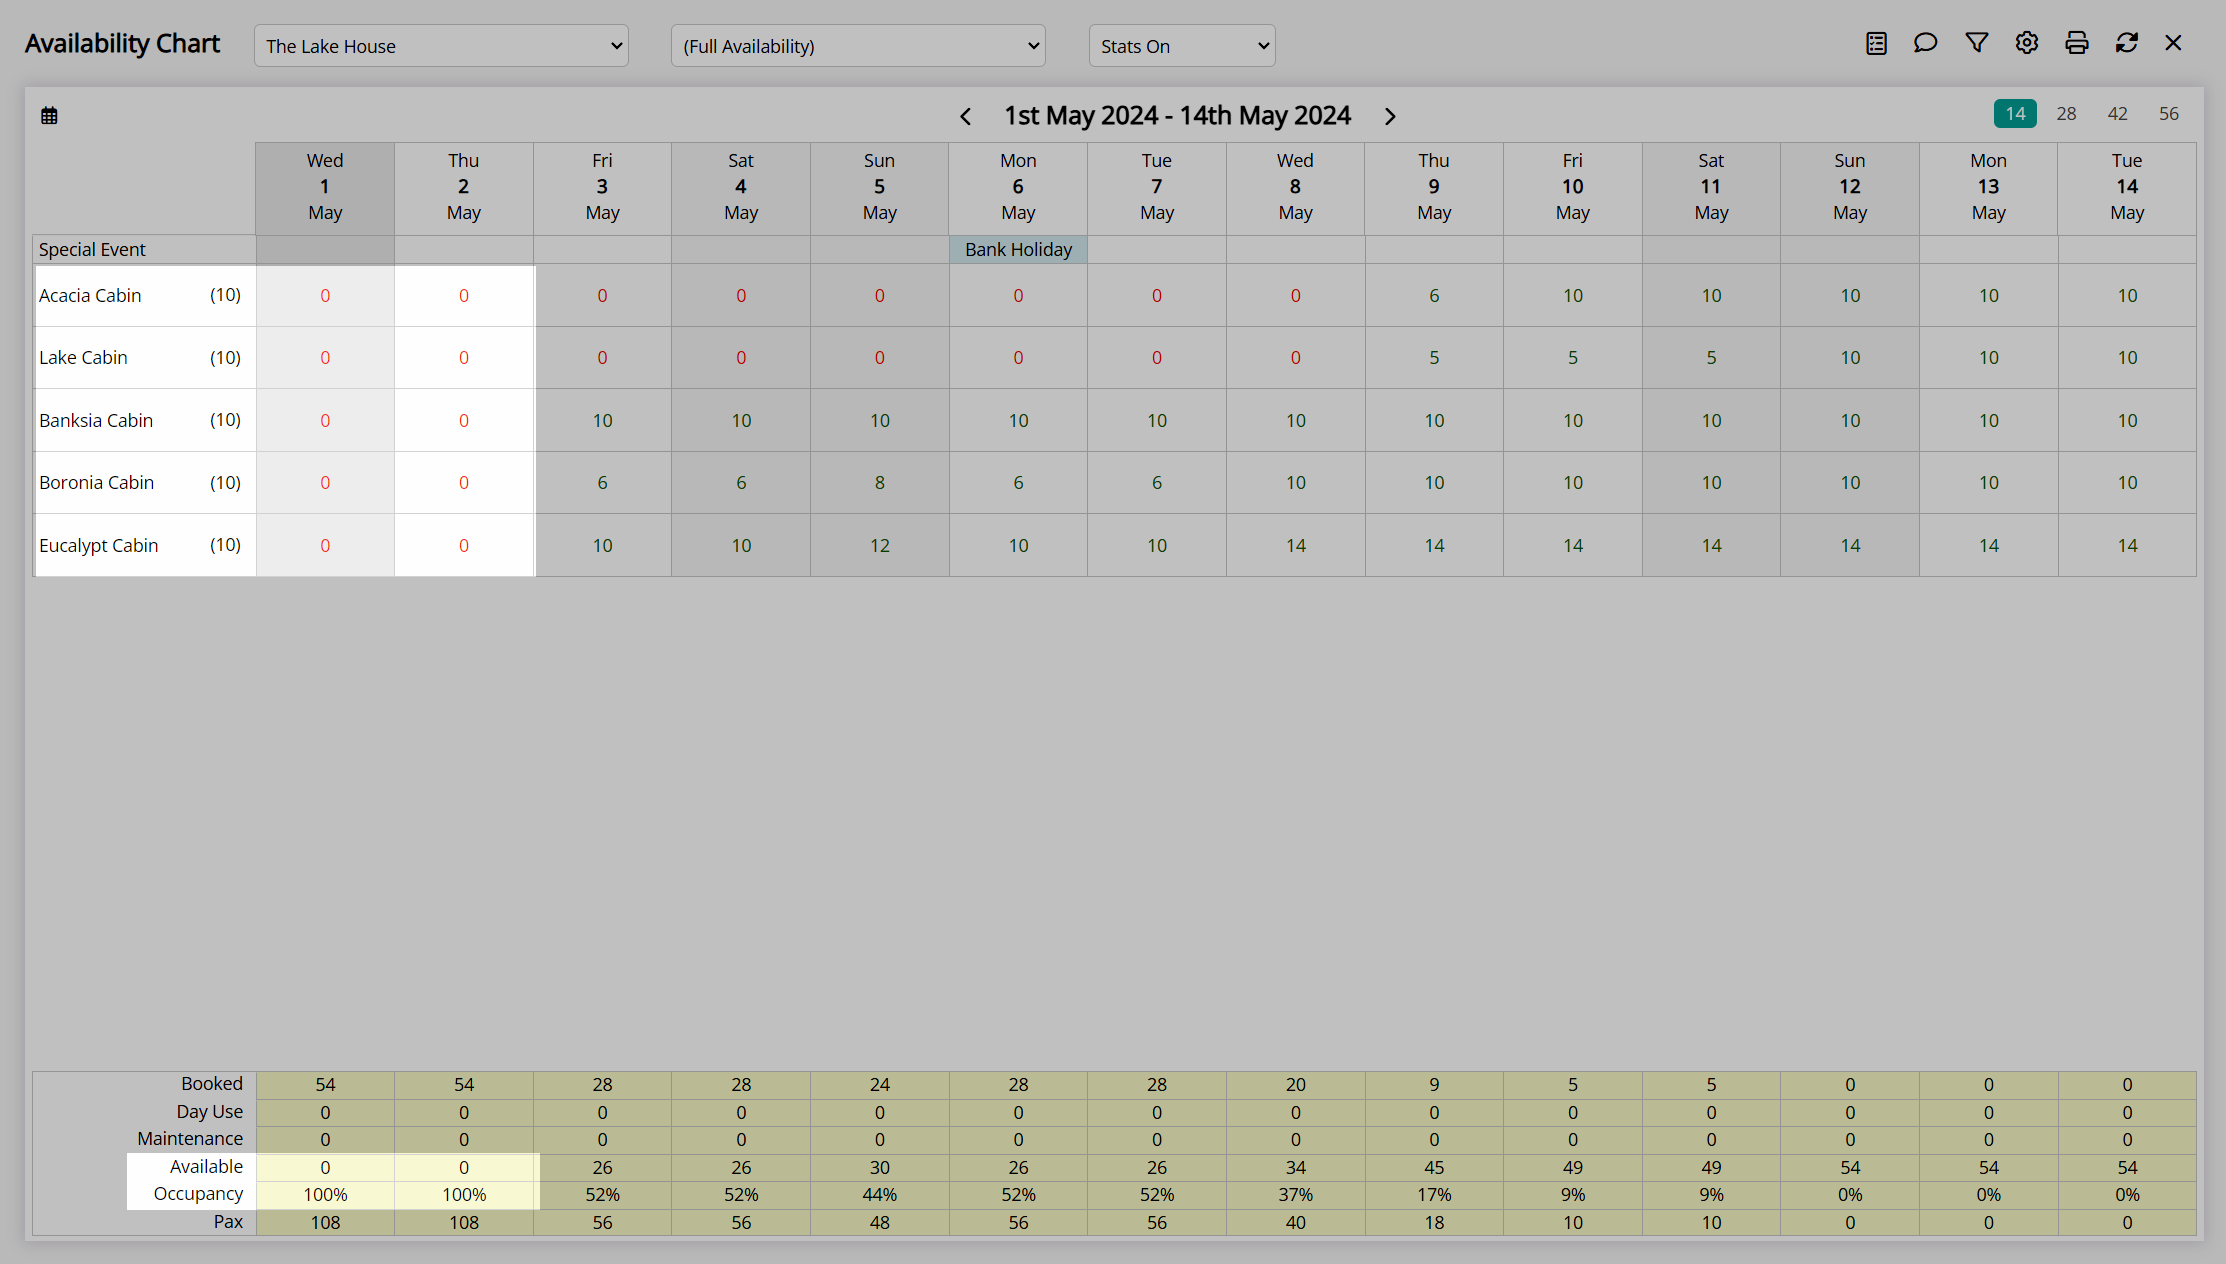
Task: Open the filter funnel icon
Action: (x=1976, y=43)
